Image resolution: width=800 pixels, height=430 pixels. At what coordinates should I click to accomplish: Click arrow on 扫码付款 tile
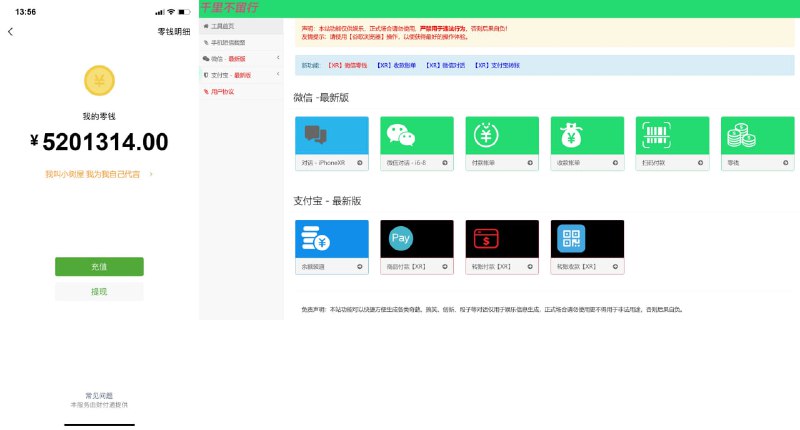701,163
